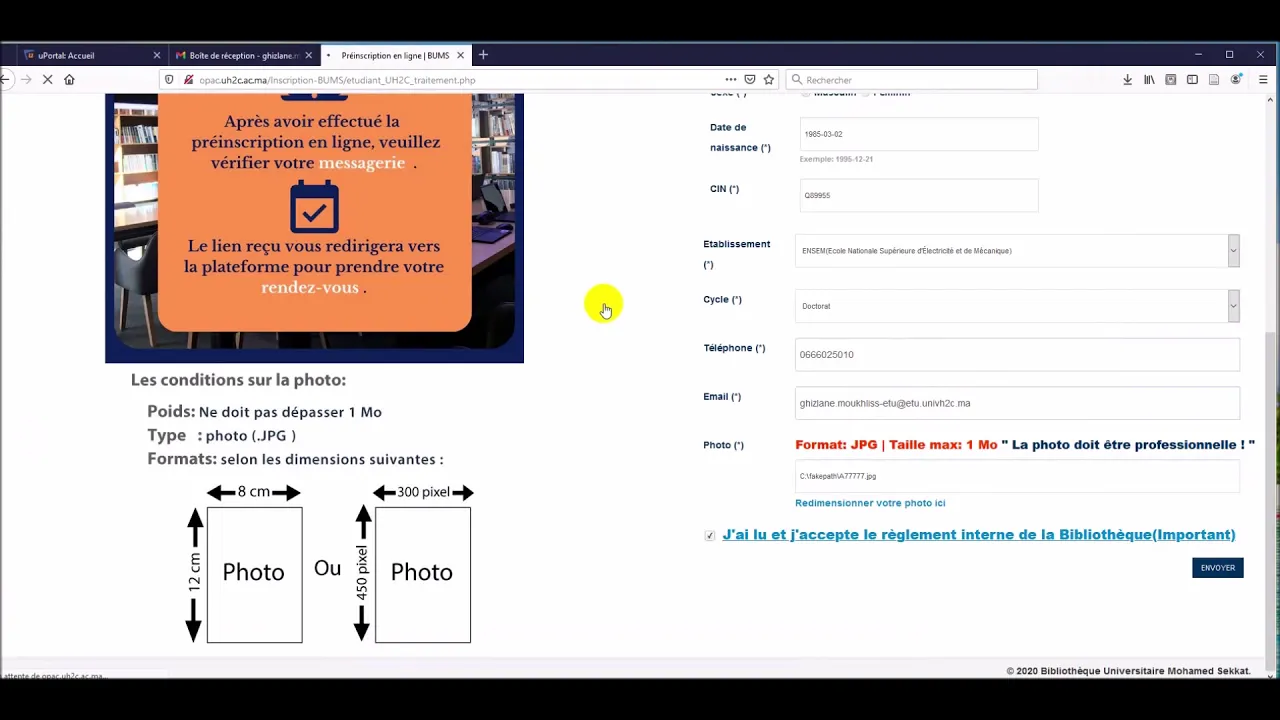Image resolution: width=1280 pixels, height=720 pixels.
Task: Click 'Les conditions sur la photo:' heading
Action: click(x=238, y=380)
